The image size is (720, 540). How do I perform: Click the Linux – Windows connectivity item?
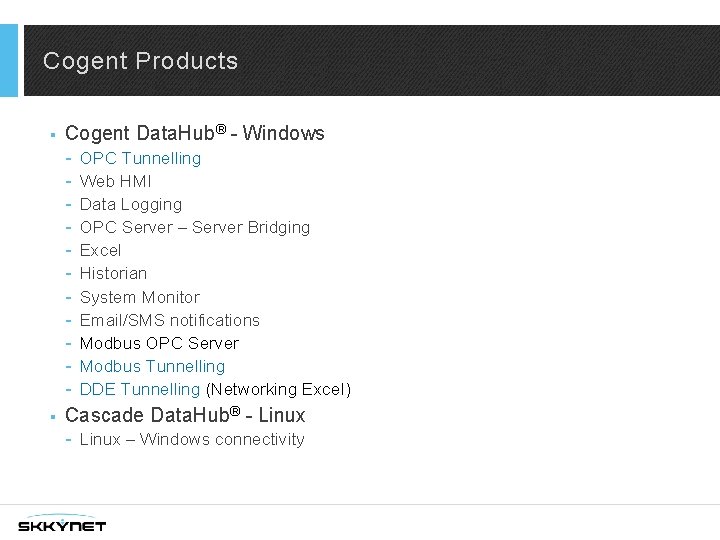point(192,439)
